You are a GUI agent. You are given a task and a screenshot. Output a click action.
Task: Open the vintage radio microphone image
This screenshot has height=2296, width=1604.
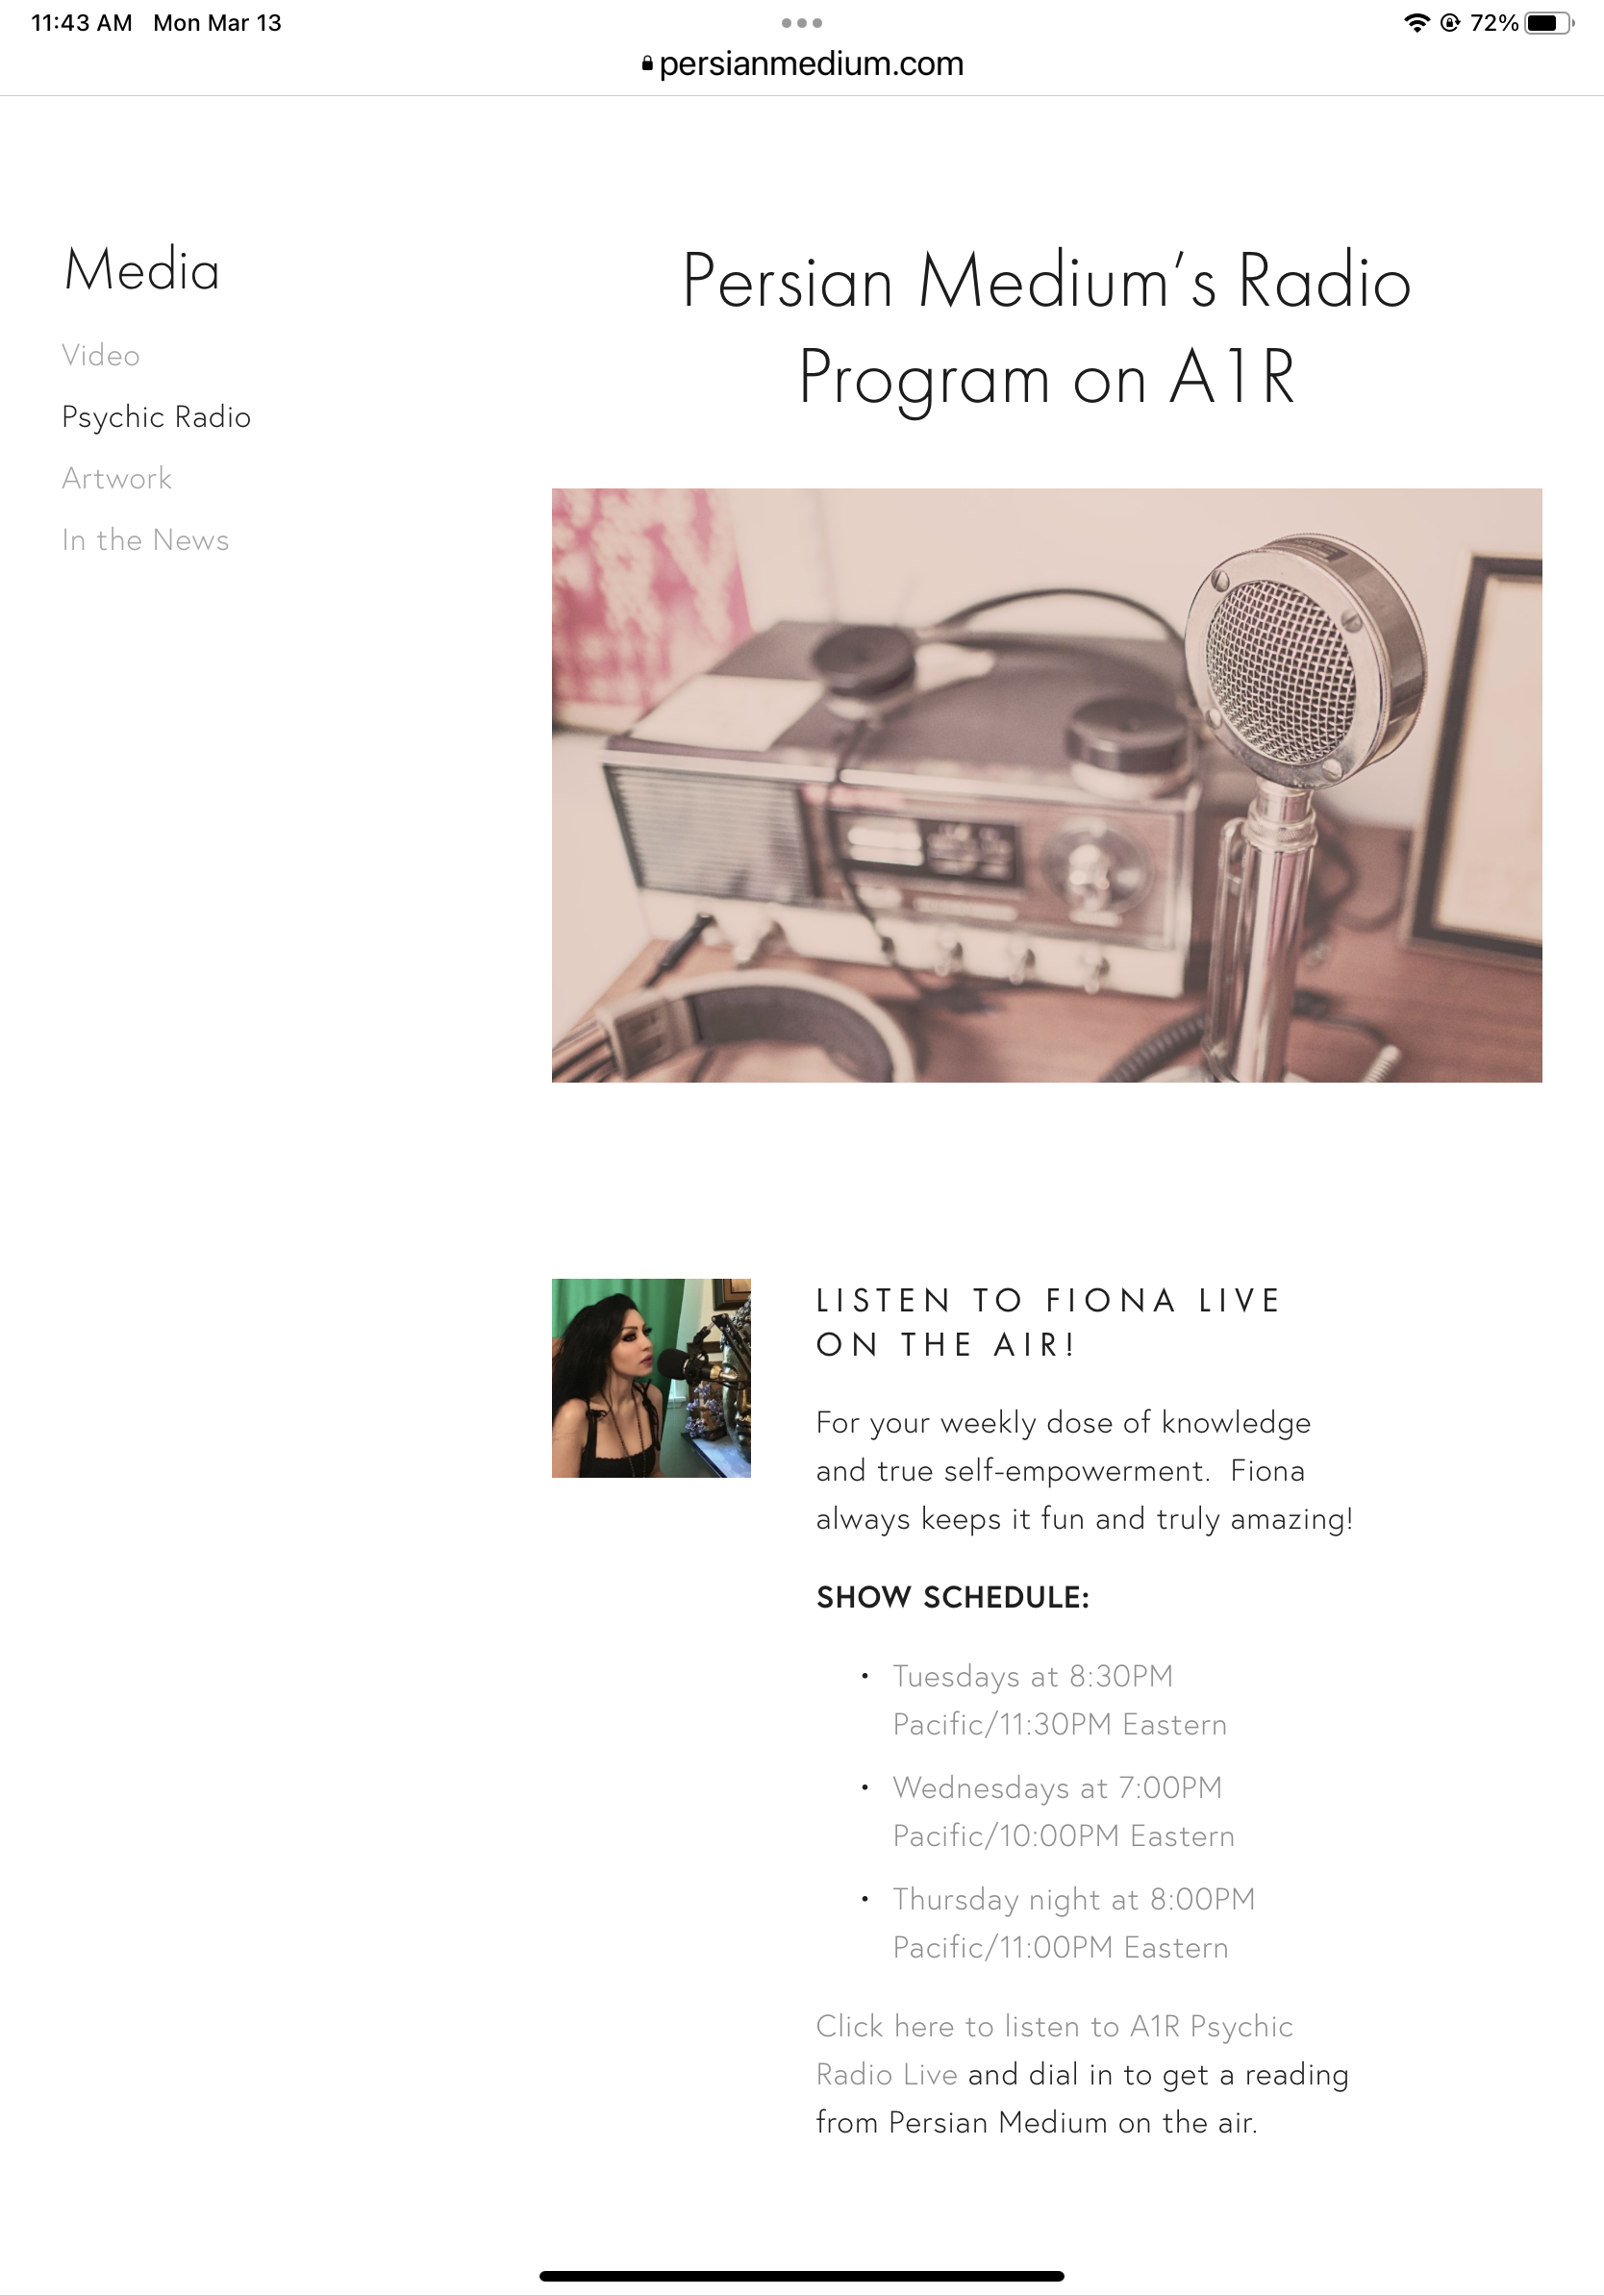click(x=1046, y=785)
